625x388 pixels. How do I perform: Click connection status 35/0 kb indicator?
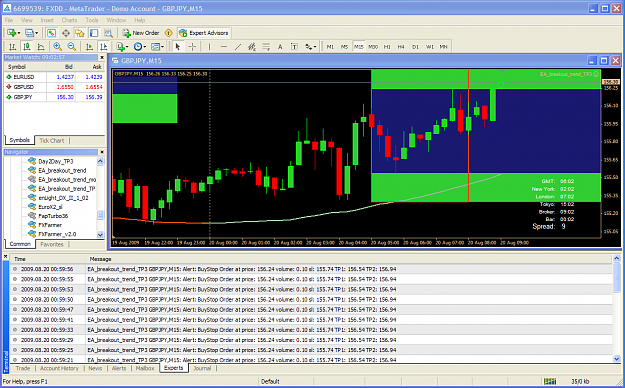pos(580,382)
